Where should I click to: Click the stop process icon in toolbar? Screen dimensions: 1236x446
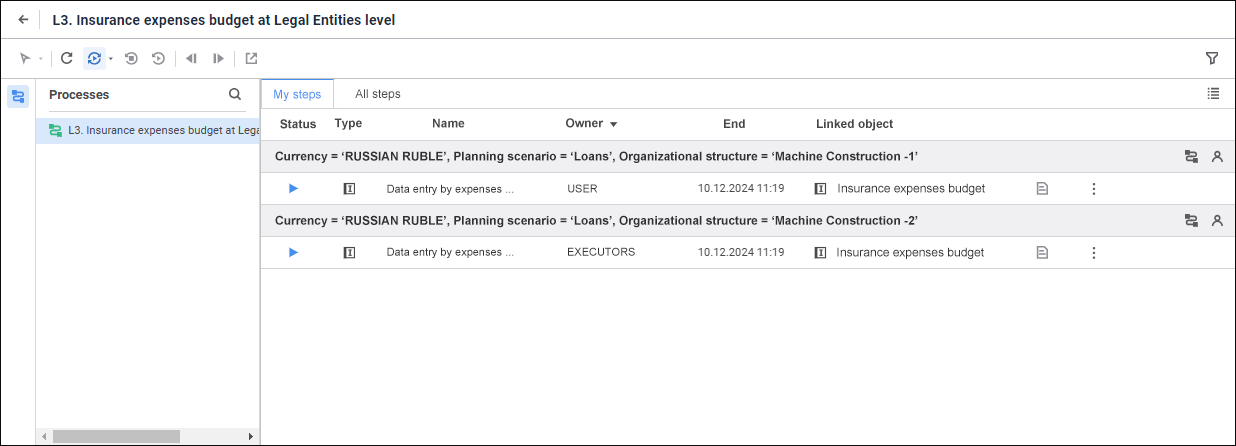[x=131, y=59]
